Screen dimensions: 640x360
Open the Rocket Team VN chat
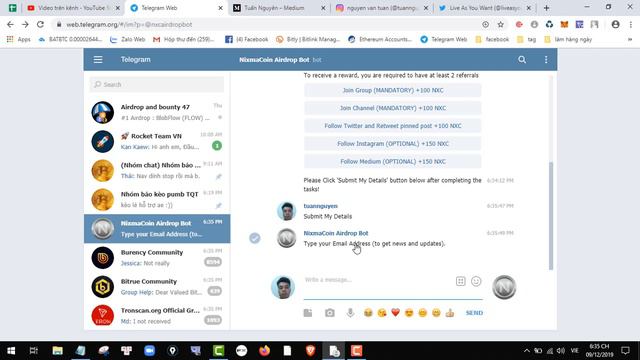[x=157, y=141]
